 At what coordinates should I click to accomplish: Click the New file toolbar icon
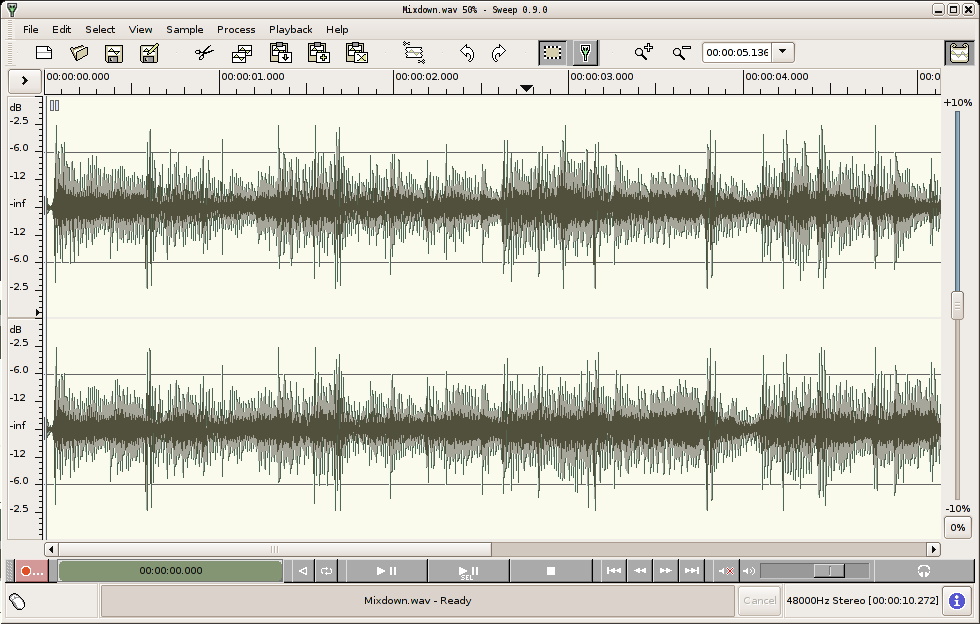[44, 53]
